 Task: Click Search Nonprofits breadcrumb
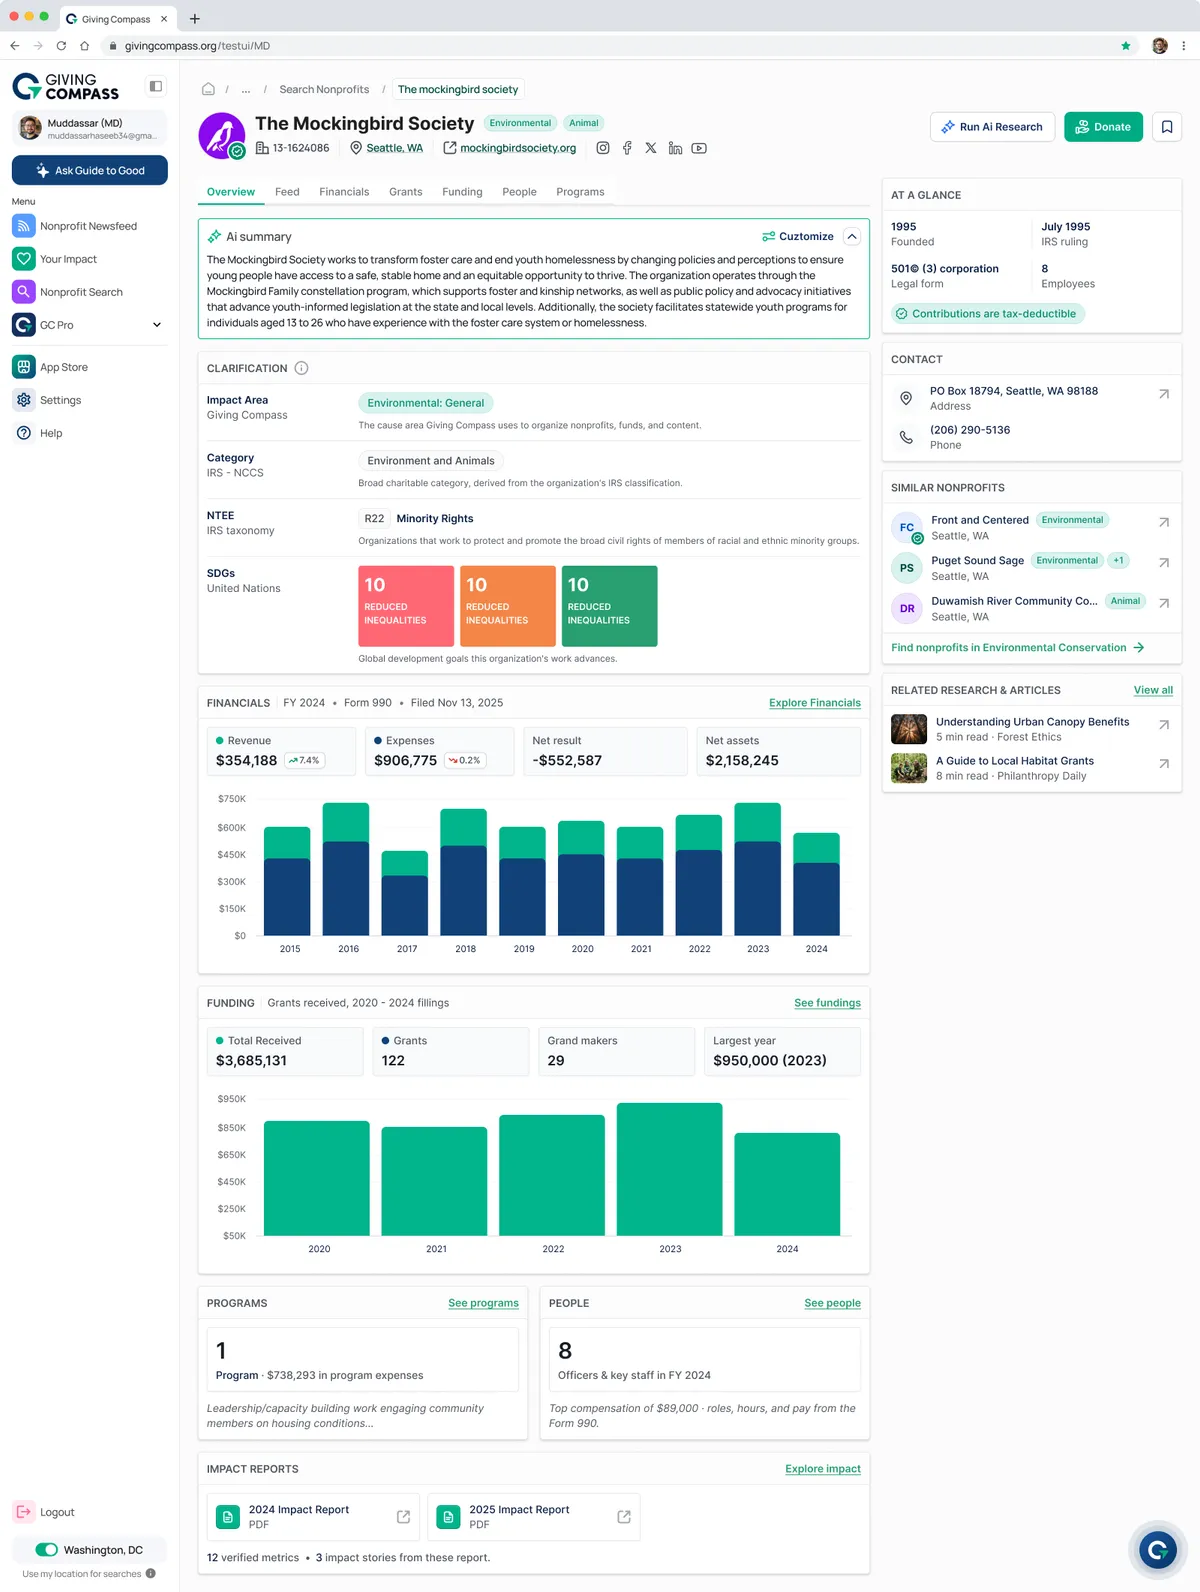click(x=324, y=90)
